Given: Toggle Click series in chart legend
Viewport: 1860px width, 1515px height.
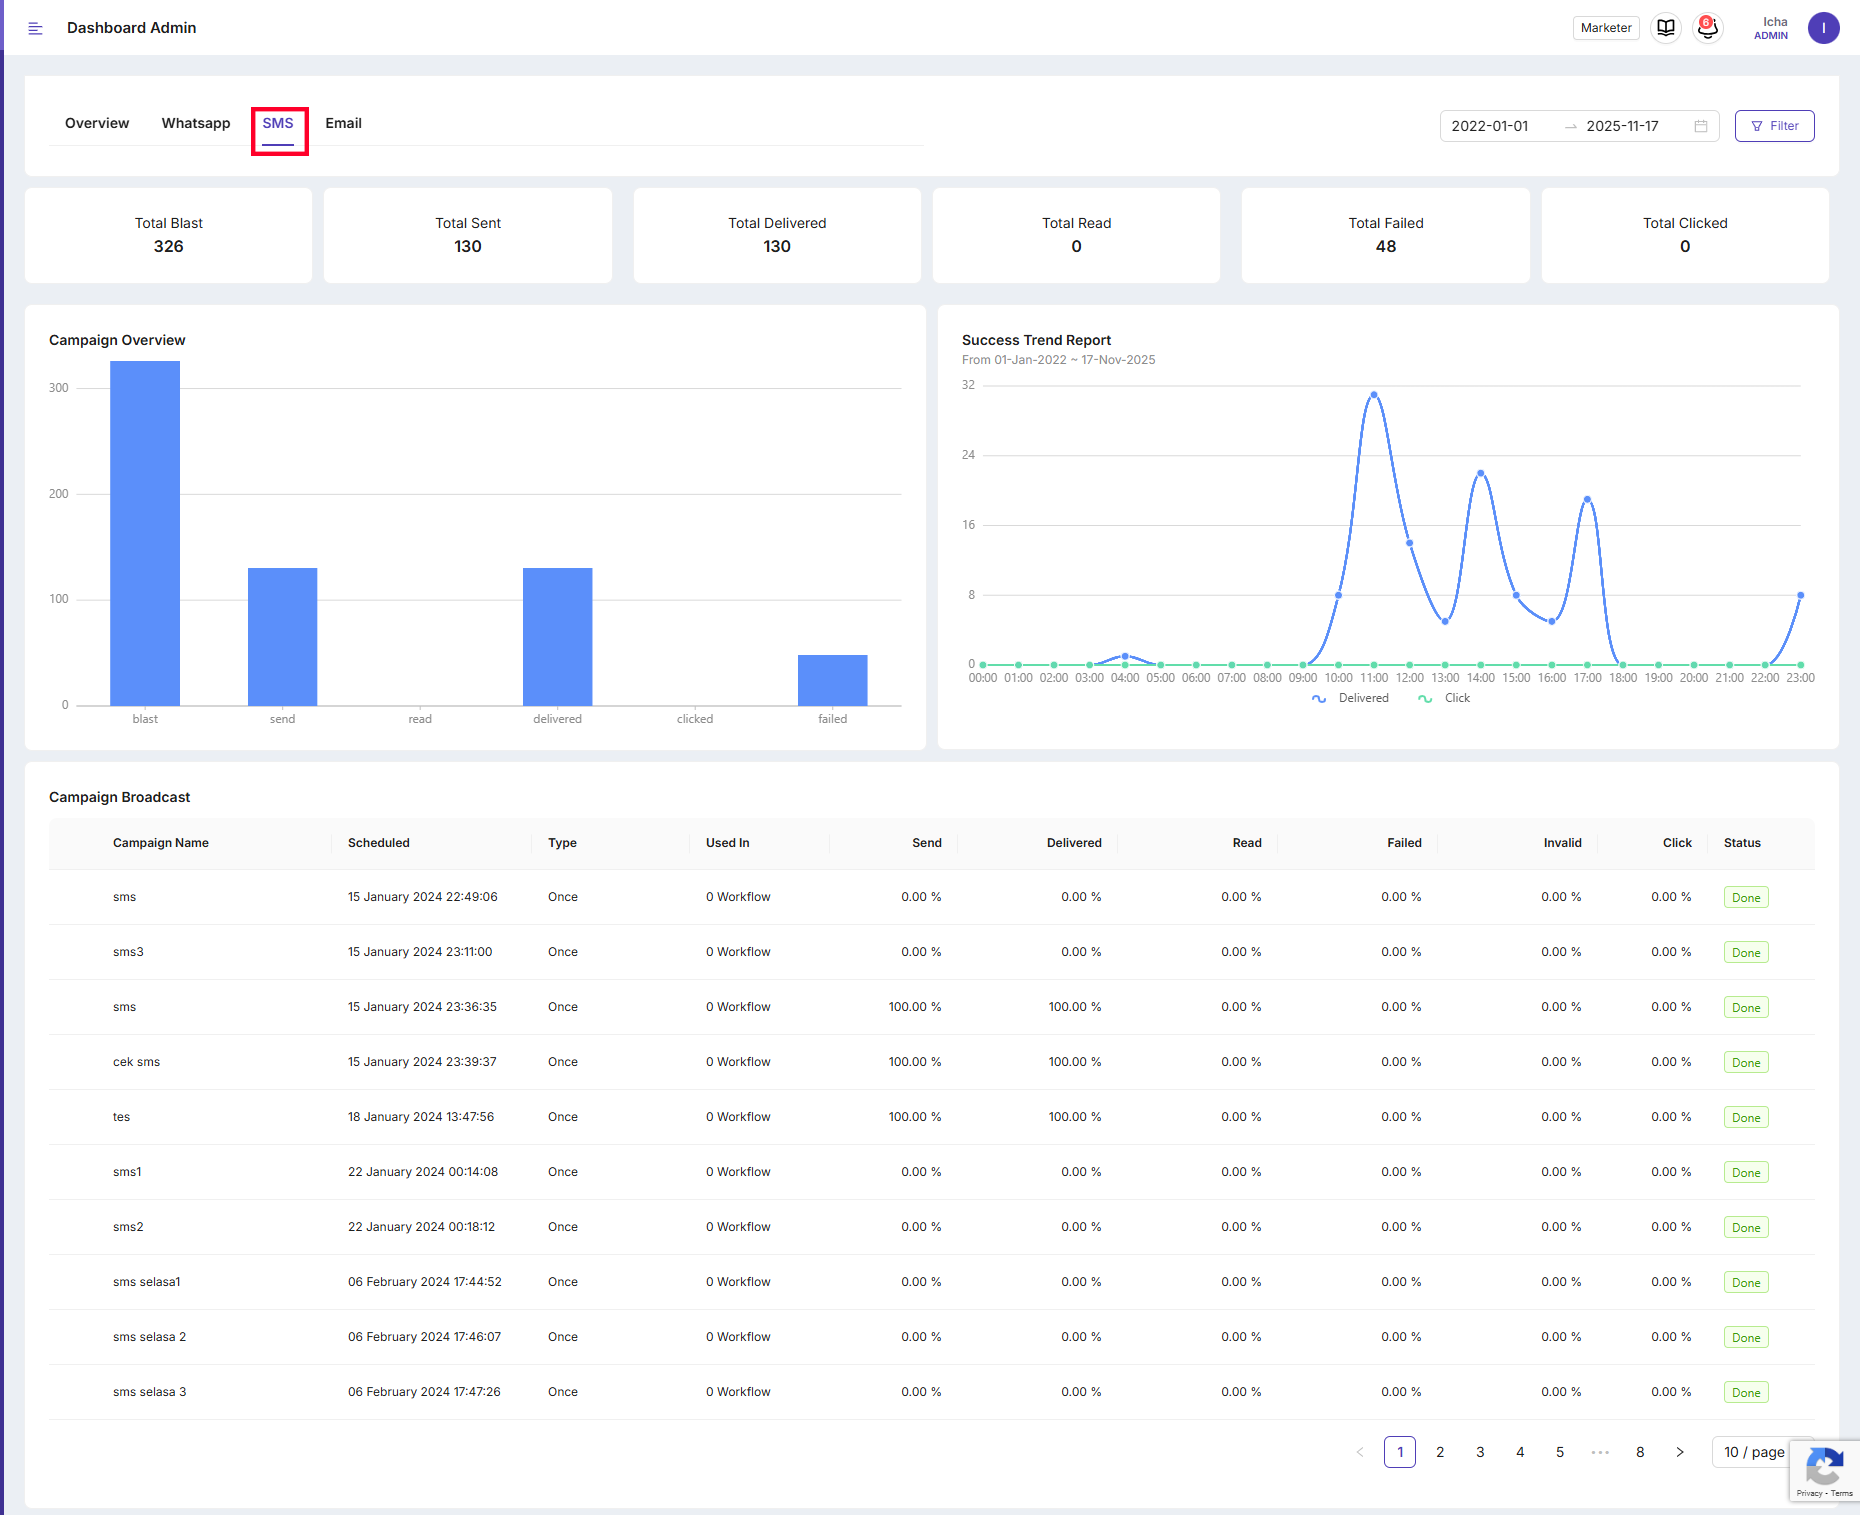Looking at the screenshot, I should click(1445, 698).
